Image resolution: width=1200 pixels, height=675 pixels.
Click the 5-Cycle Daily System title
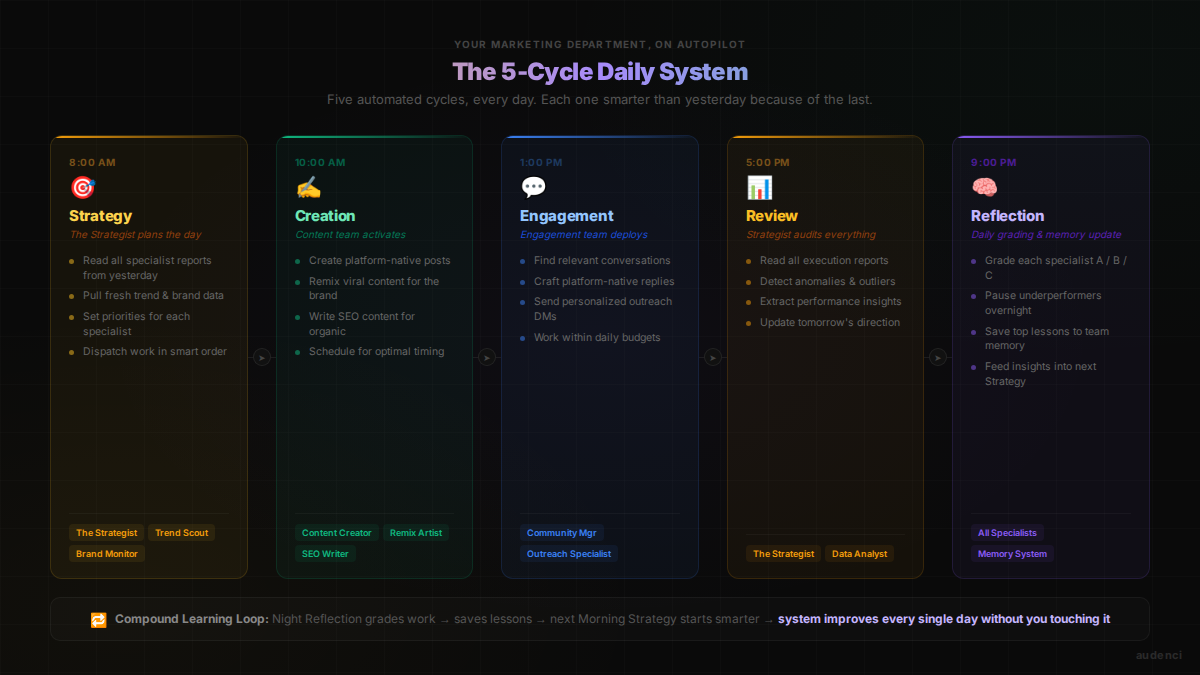(600, 72)
